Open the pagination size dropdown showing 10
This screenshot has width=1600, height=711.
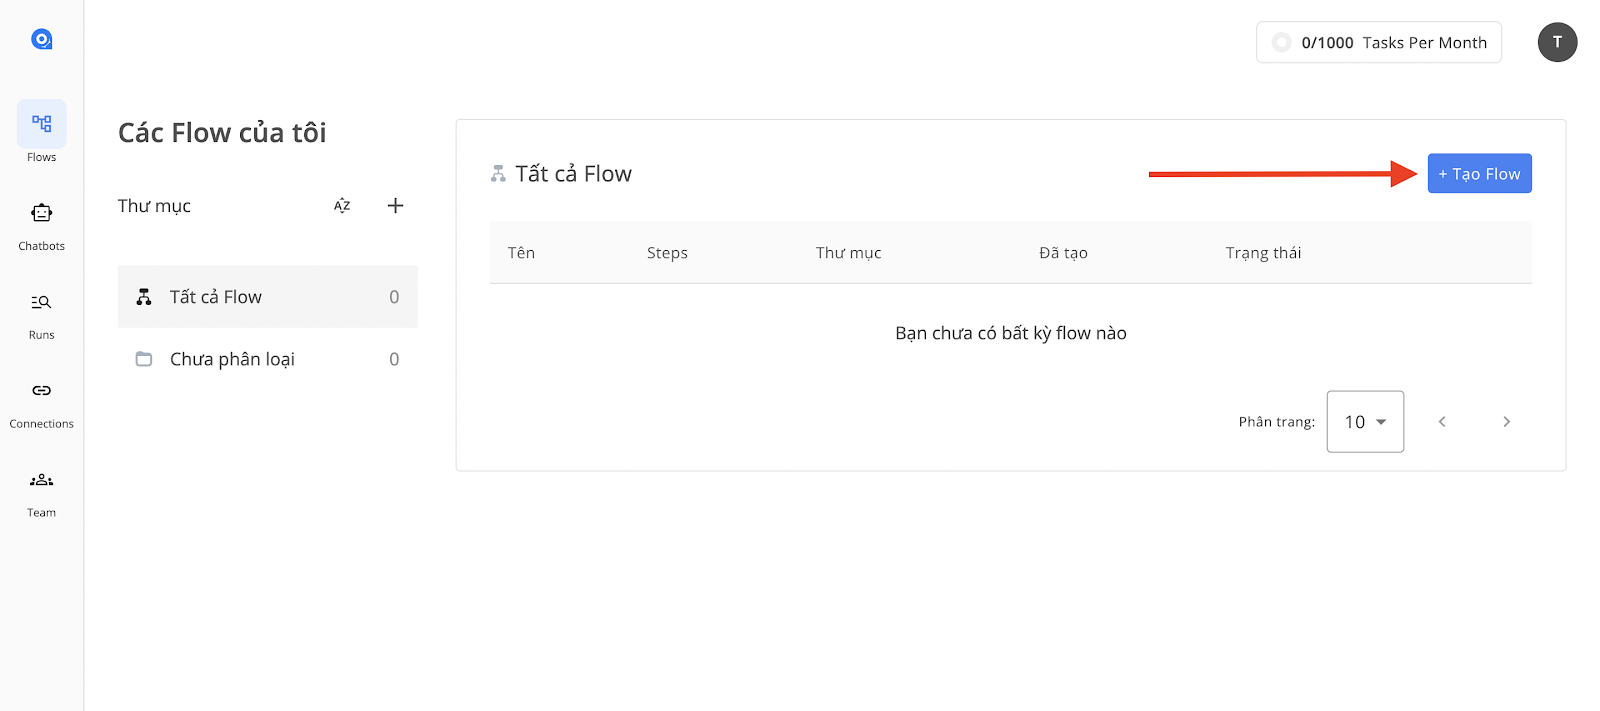(x=1365, y=421)
